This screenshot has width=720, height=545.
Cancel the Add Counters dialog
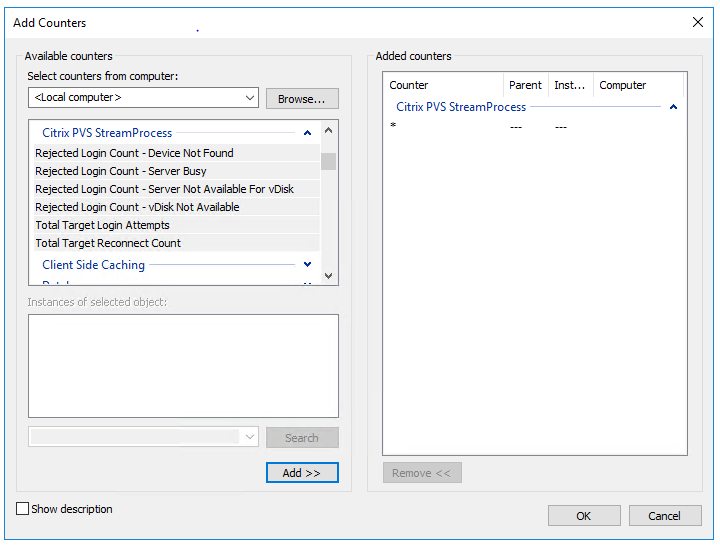[665, 516]
